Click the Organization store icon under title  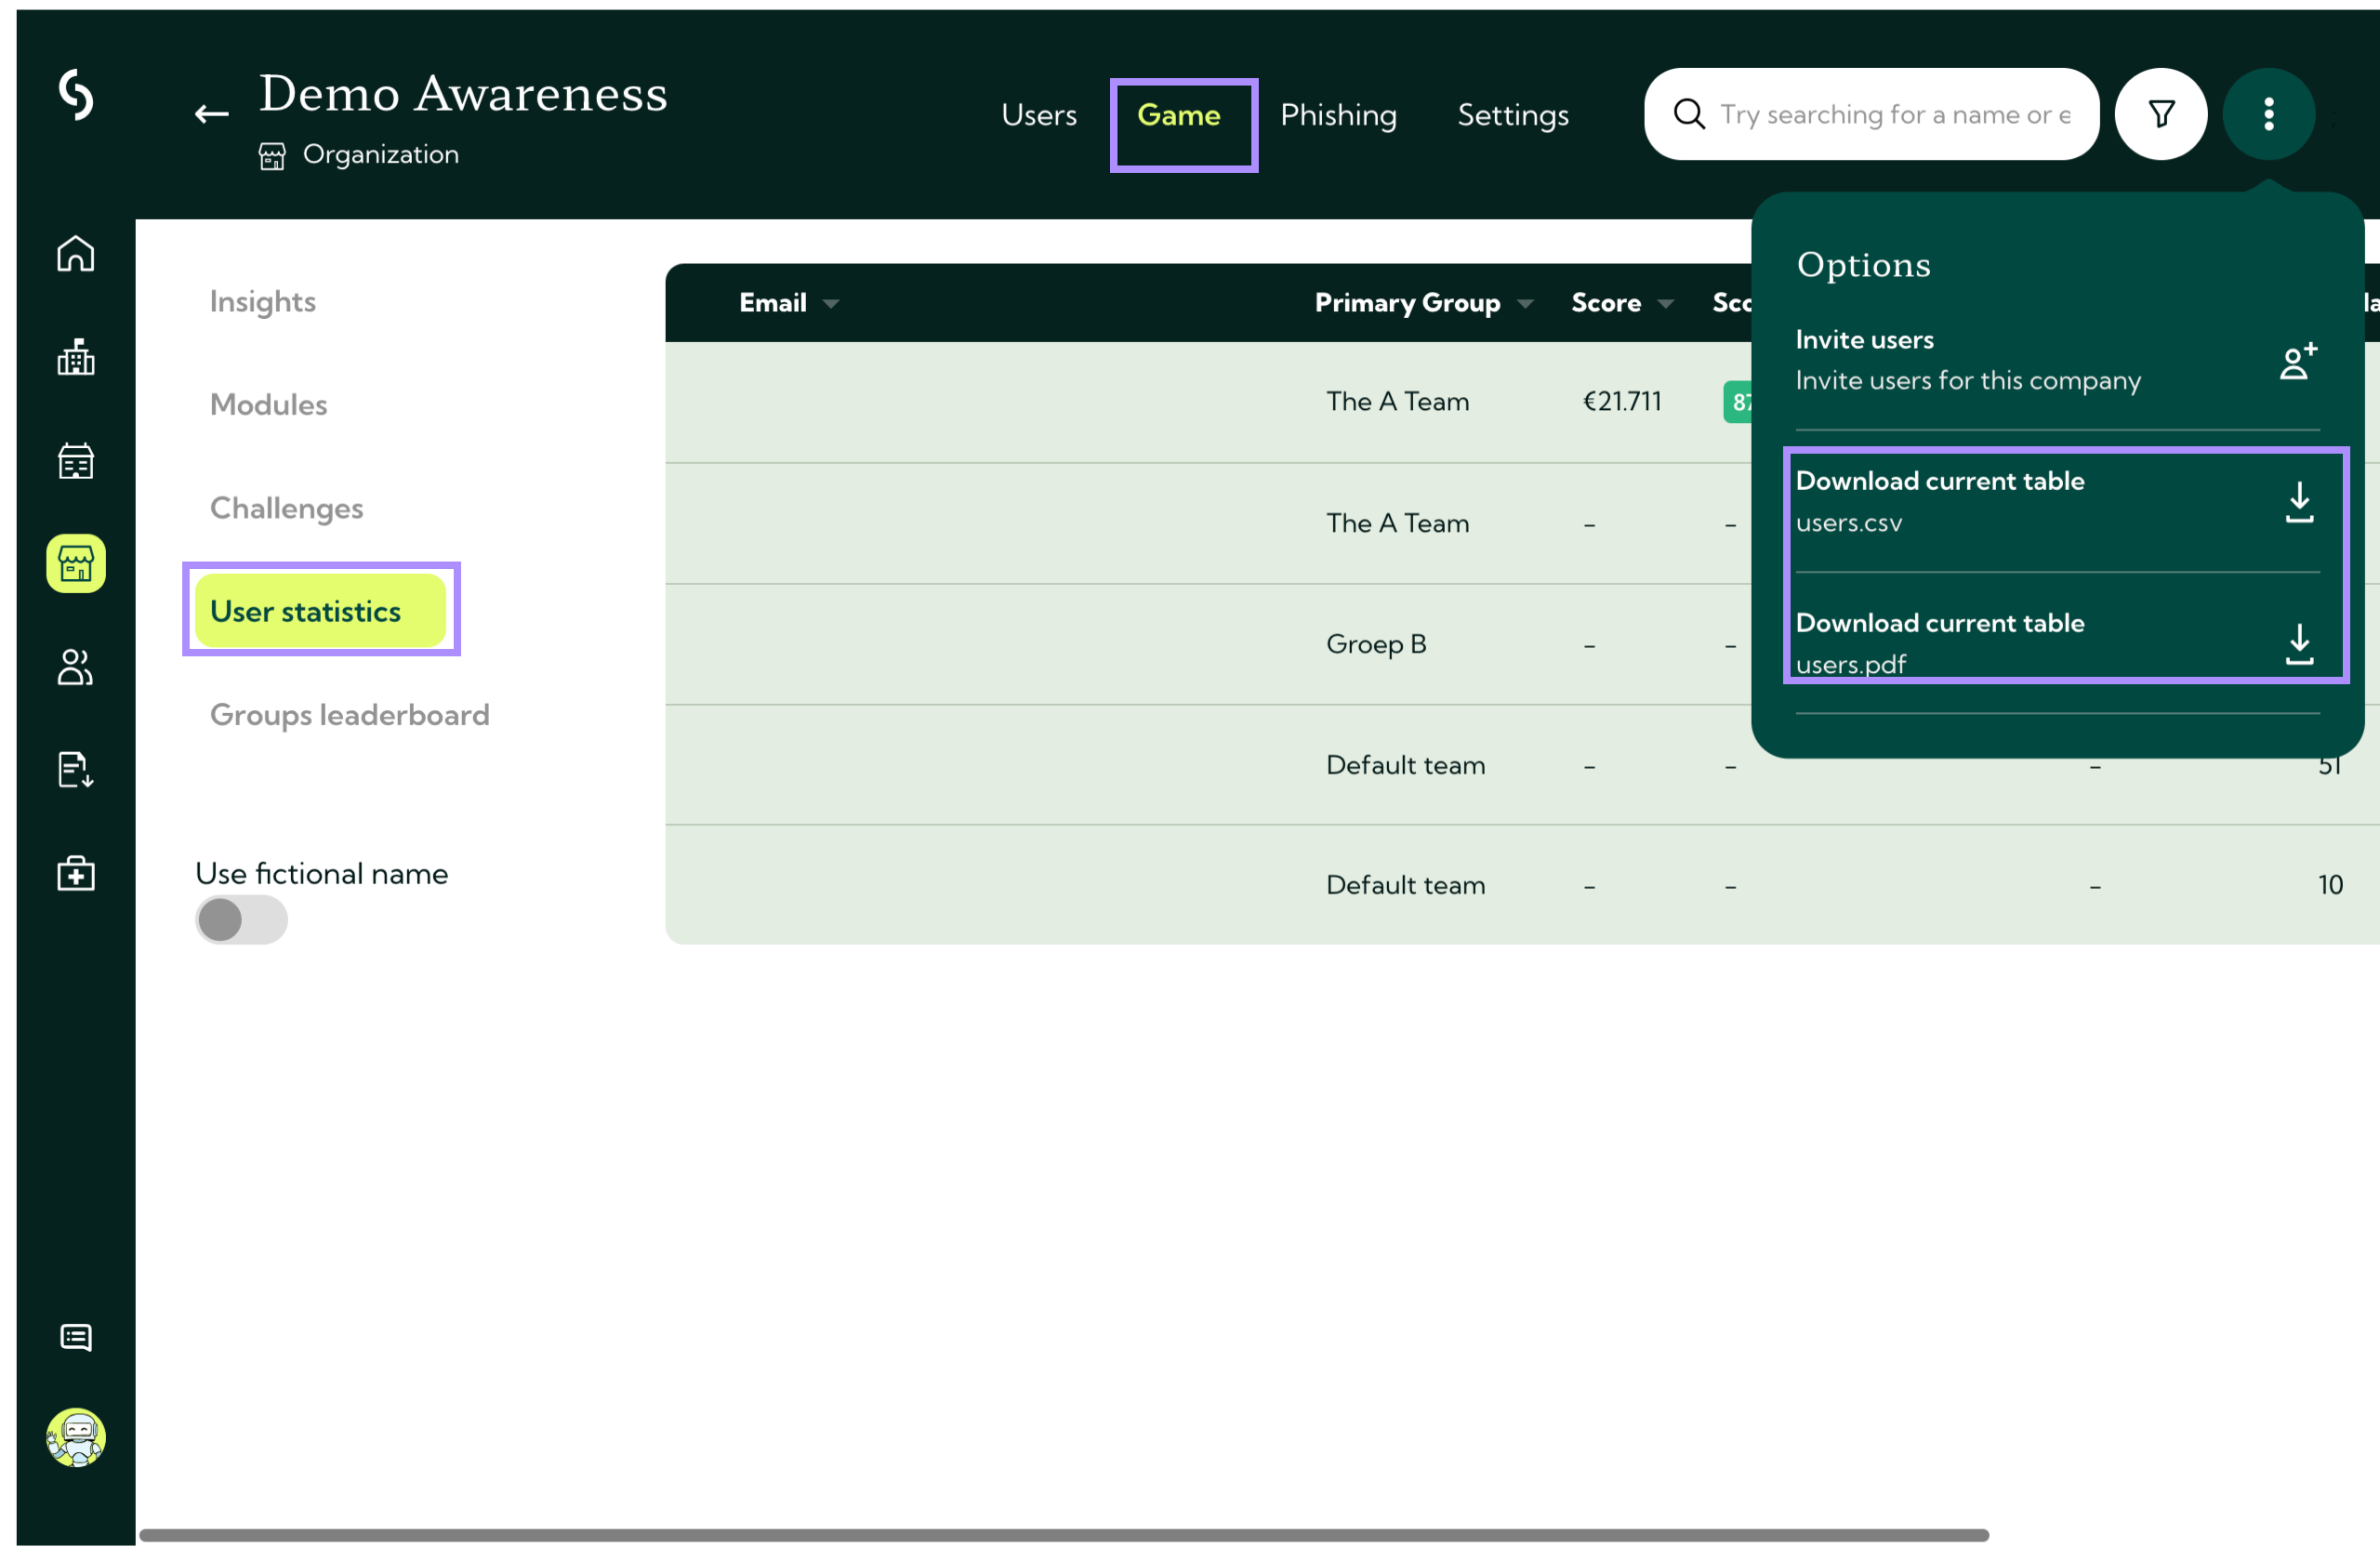(x=272, y=156)
